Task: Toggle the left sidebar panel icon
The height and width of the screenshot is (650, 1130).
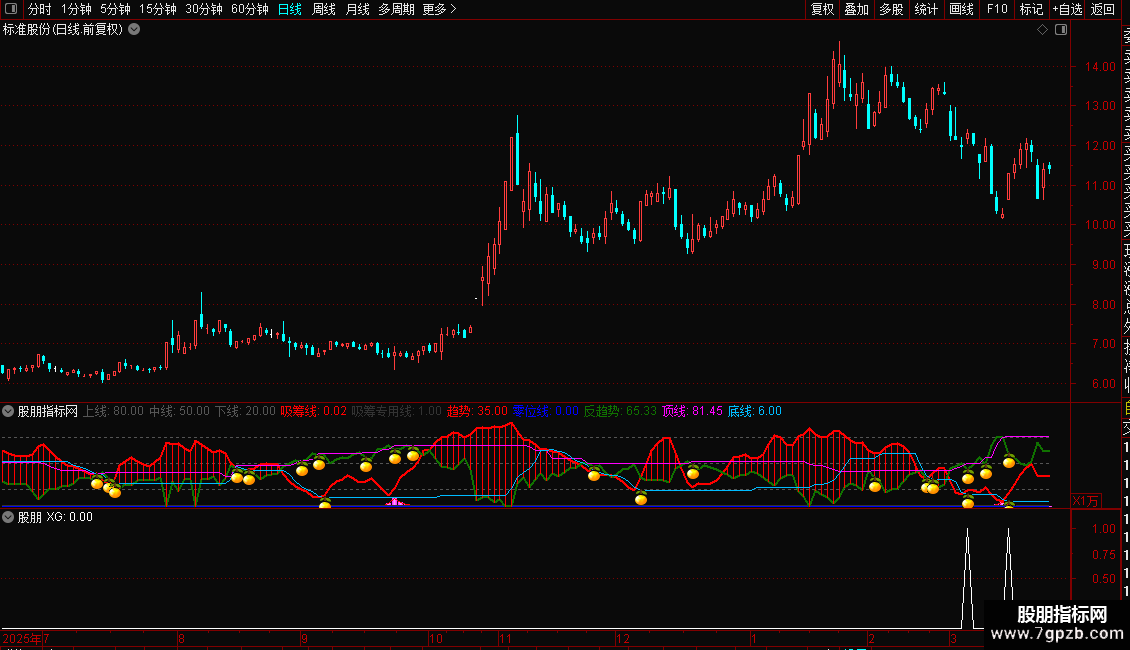Action: pyautogui.click(x=11, y=9)
